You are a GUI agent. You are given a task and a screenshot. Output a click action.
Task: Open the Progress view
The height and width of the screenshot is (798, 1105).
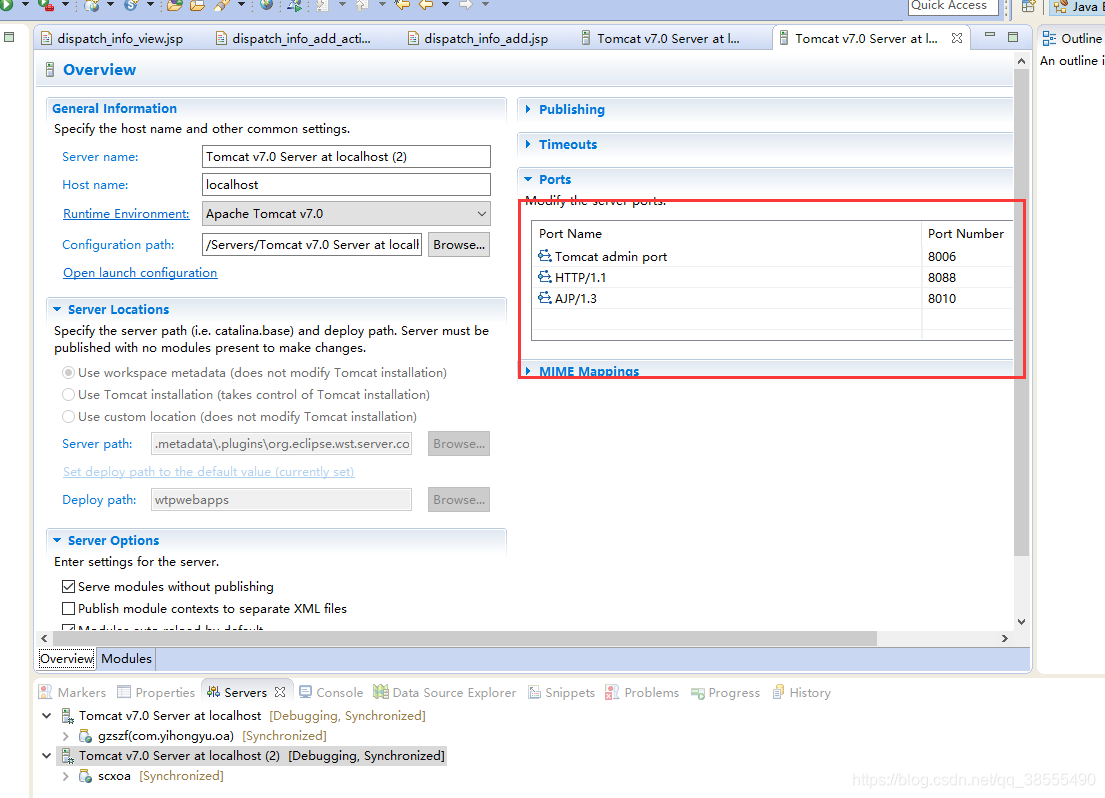[725, 693]
